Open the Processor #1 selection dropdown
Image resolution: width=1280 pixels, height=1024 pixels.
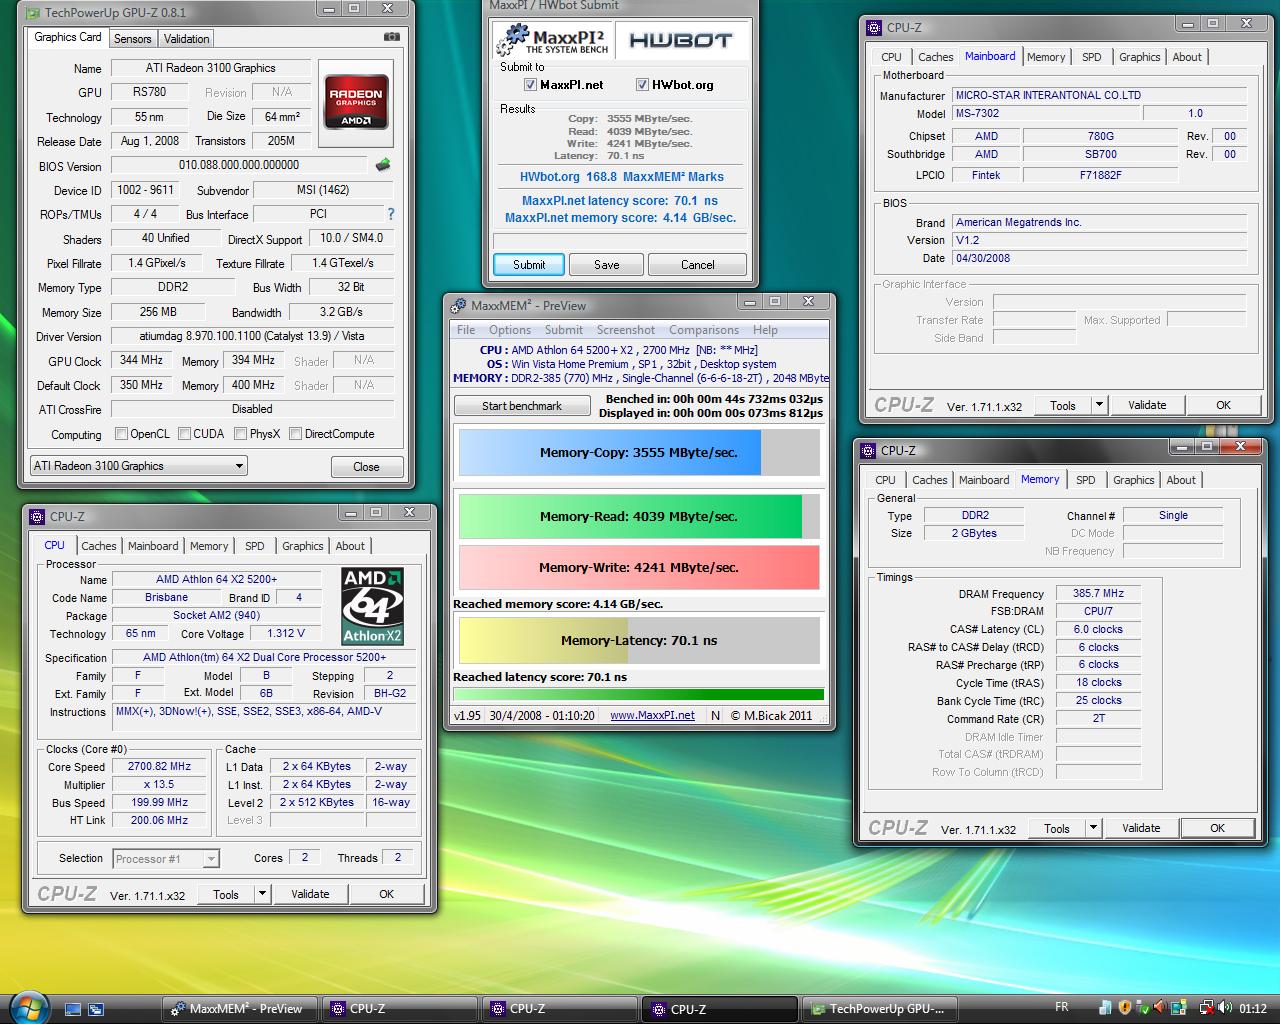tap(167, 858)
